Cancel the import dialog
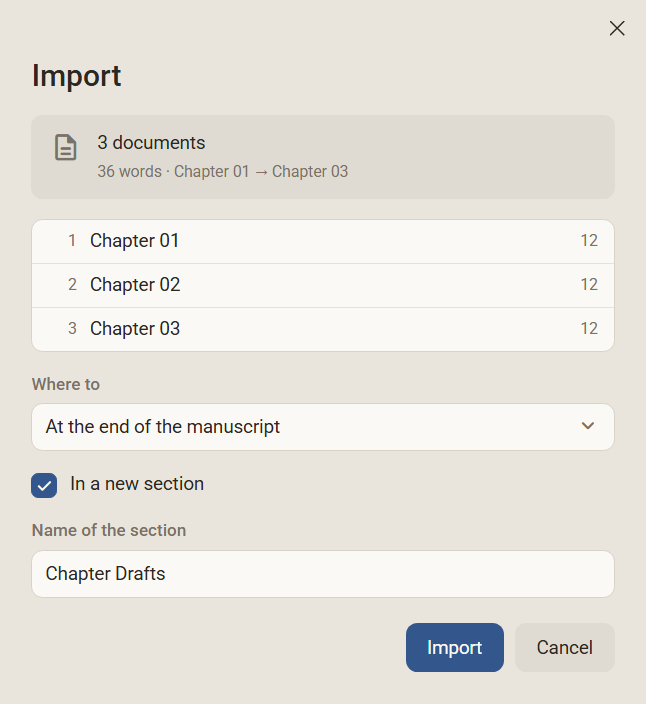The height and width of the screenshot is (704, 646). click(564, 647)
